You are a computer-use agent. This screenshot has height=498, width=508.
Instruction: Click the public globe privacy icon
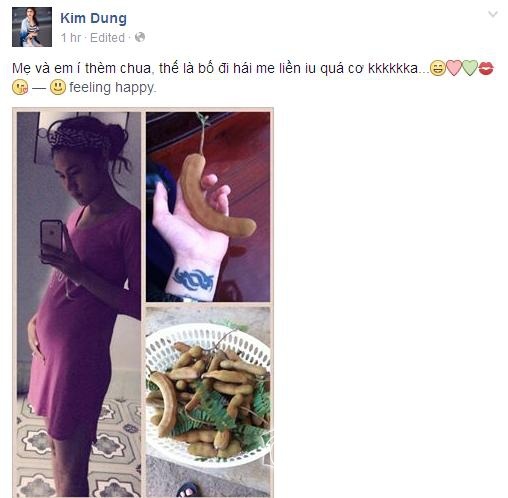(x=140, y=37)
